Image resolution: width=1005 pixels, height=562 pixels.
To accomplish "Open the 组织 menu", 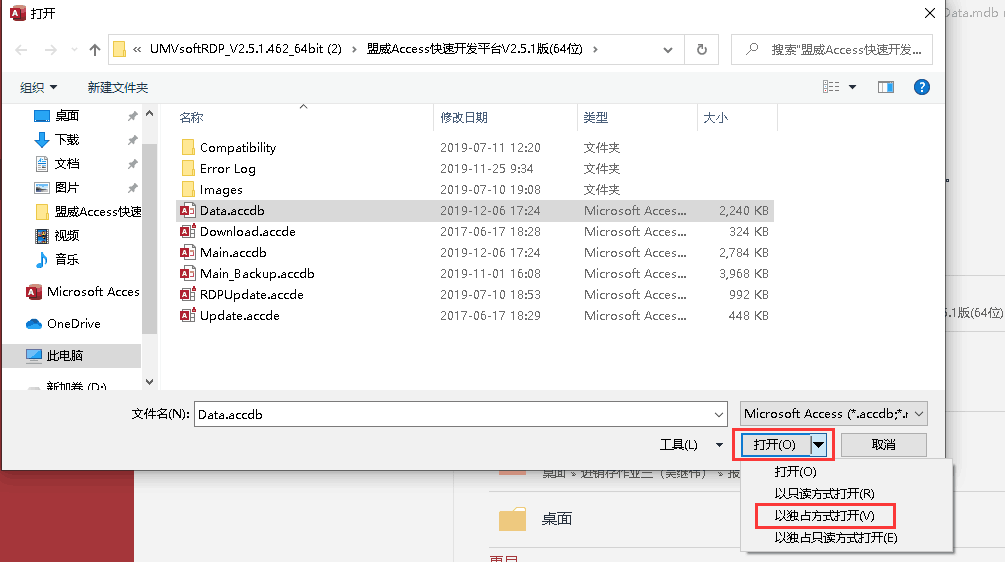I will [38, 87].
